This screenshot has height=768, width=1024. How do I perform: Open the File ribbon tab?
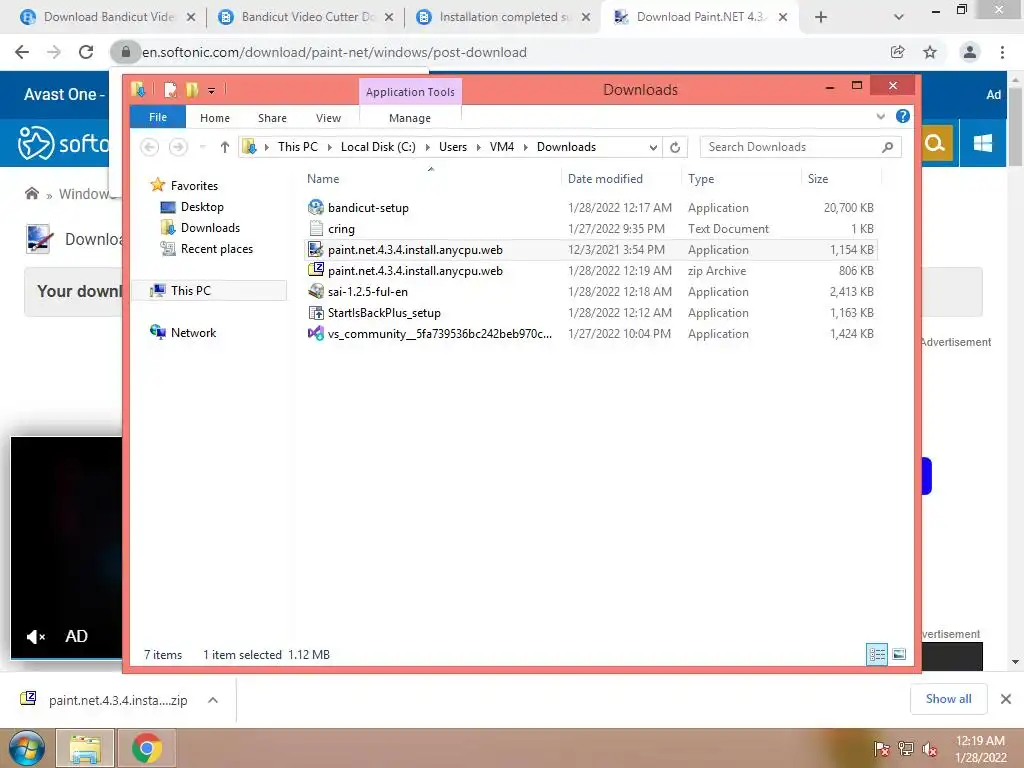(x=158, y=117)
